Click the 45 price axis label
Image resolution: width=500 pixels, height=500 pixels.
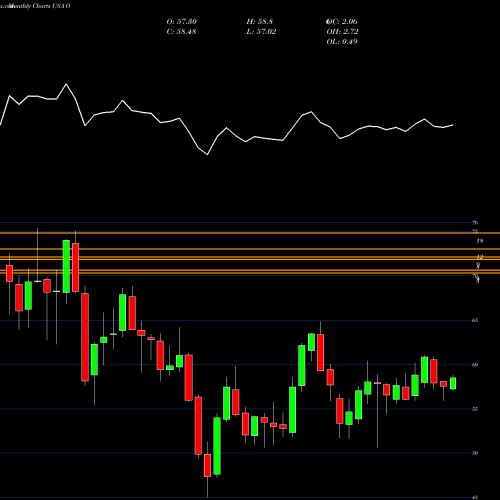click(475, 498)
